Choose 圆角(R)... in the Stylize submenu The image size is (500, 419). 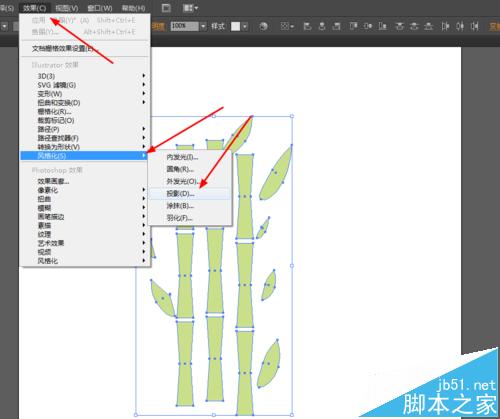[190, 169]
